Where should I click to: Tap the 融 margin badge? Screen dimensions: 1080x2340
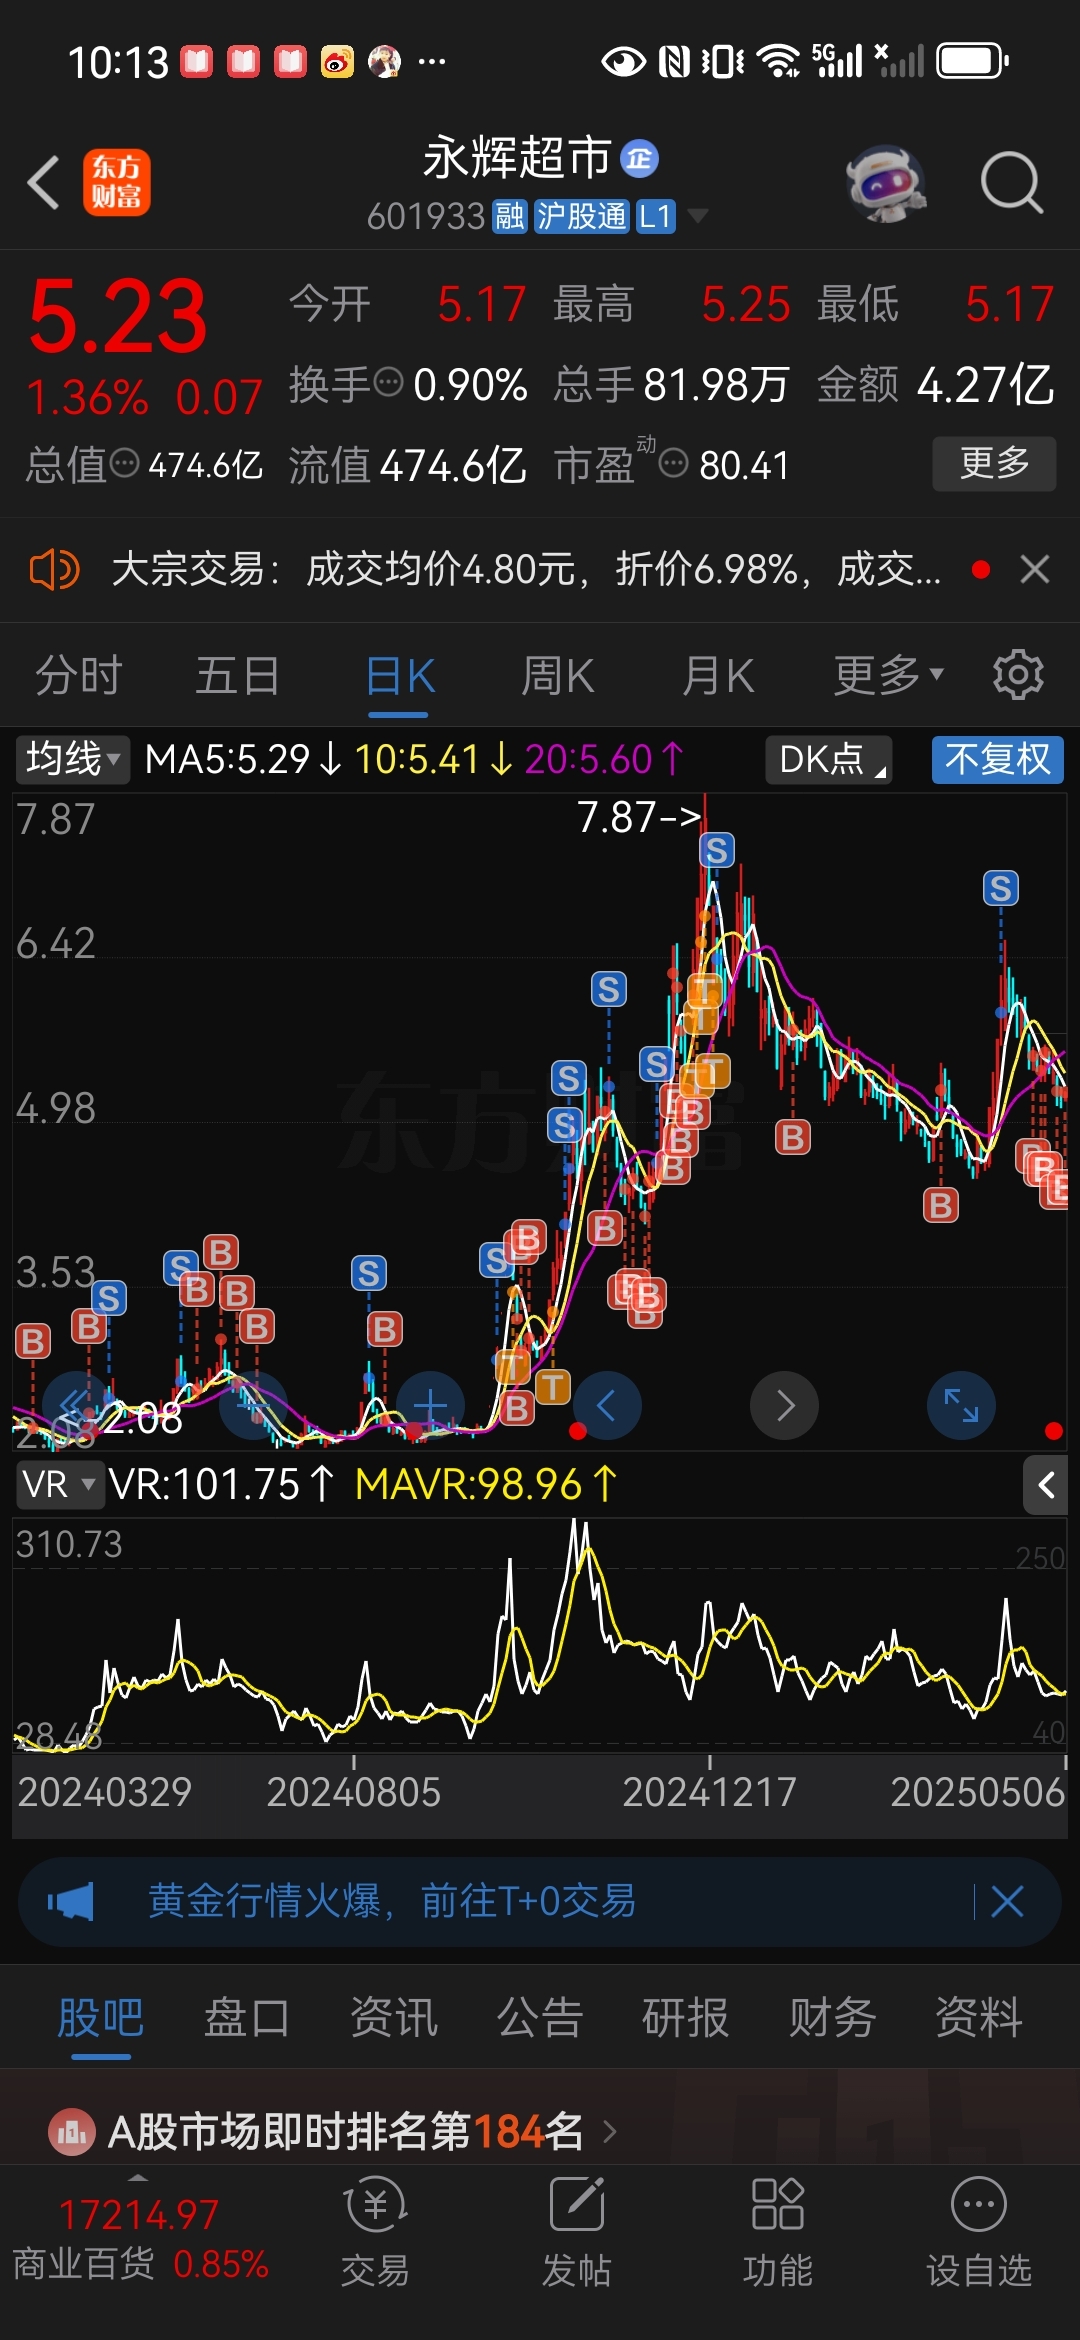coord(510,216)
